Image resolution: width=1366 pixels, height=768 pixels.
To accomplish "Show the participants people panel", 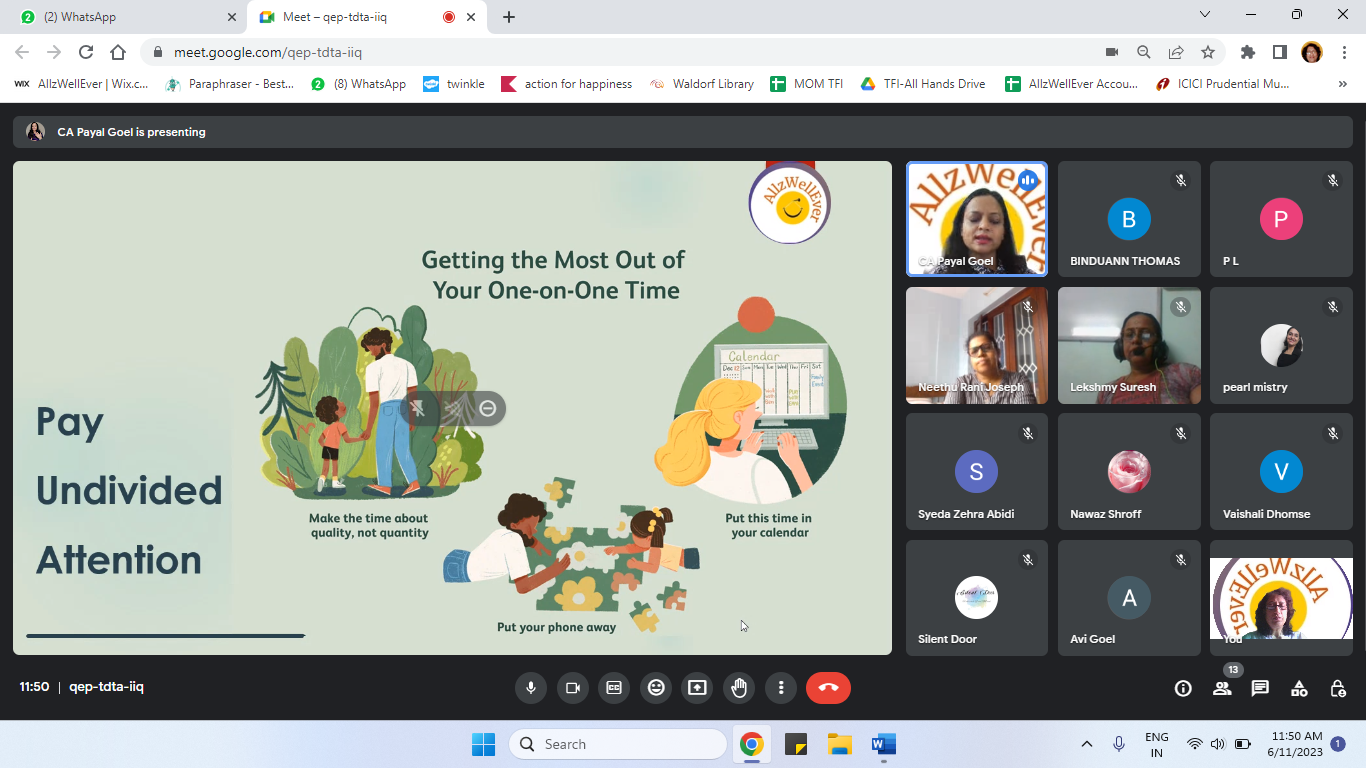I will point(1222,688).
